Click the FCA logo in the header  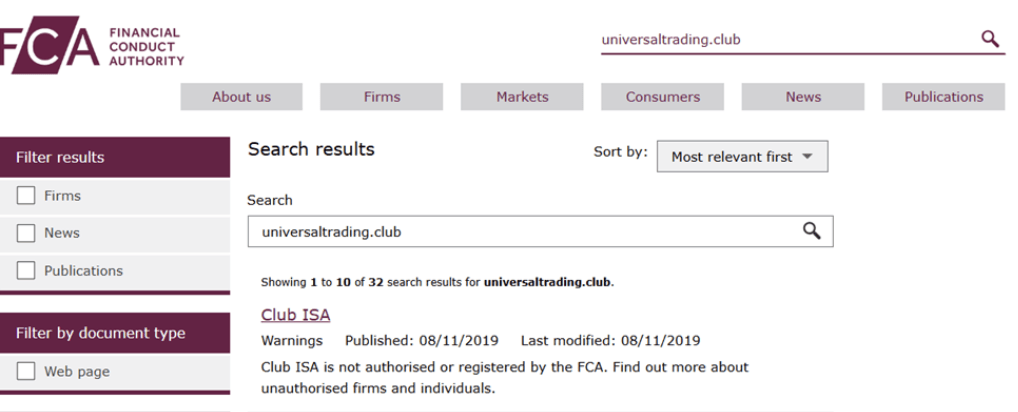[x=92, y=45]
